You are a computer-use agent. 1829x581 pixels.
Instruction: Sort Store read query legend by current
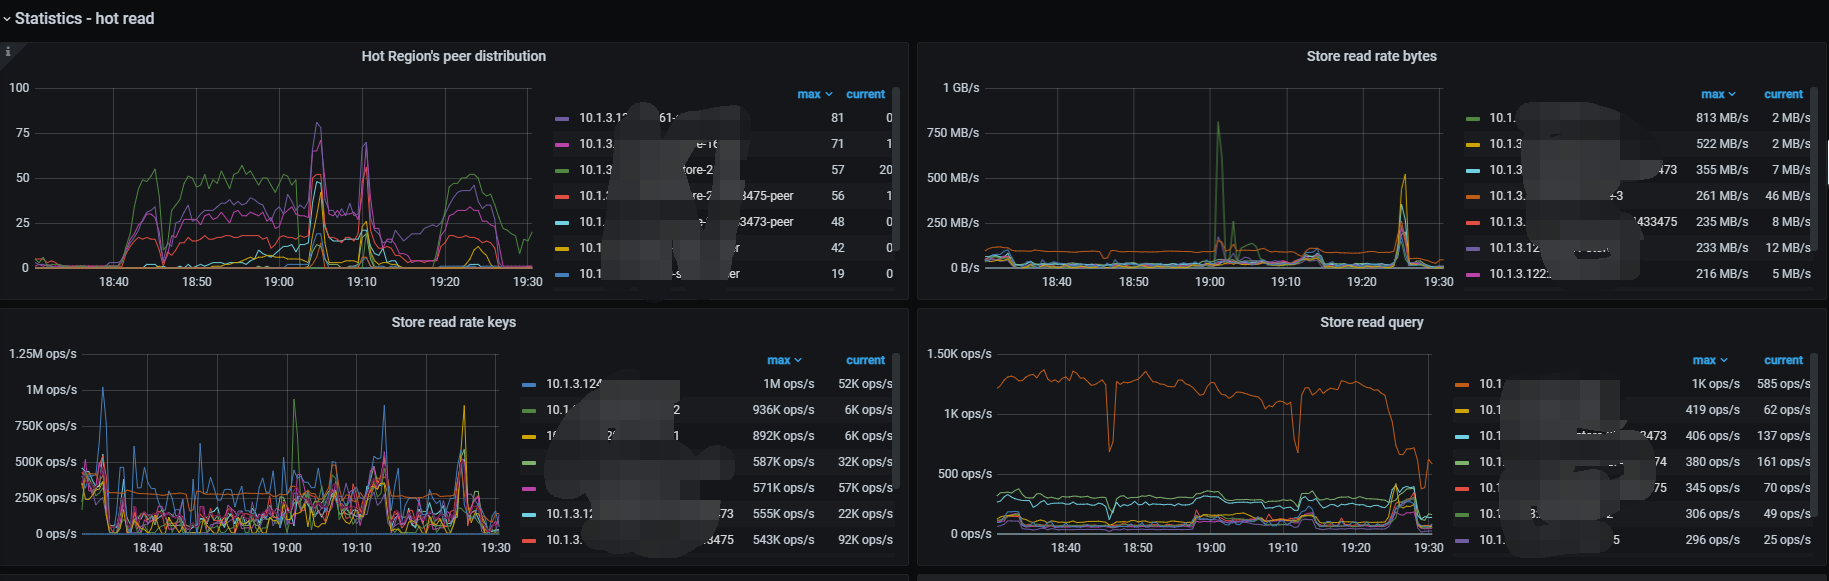coord(1783,360)
